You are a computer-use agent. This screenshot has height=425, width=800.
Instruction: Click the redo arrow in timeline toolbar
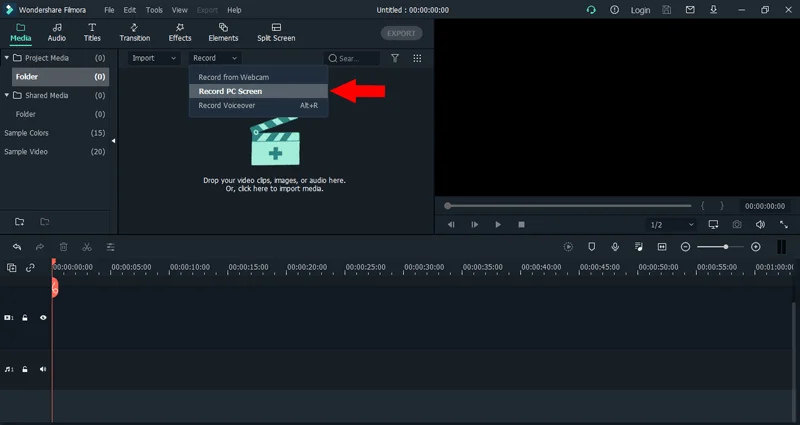click(x=40, y=247)
